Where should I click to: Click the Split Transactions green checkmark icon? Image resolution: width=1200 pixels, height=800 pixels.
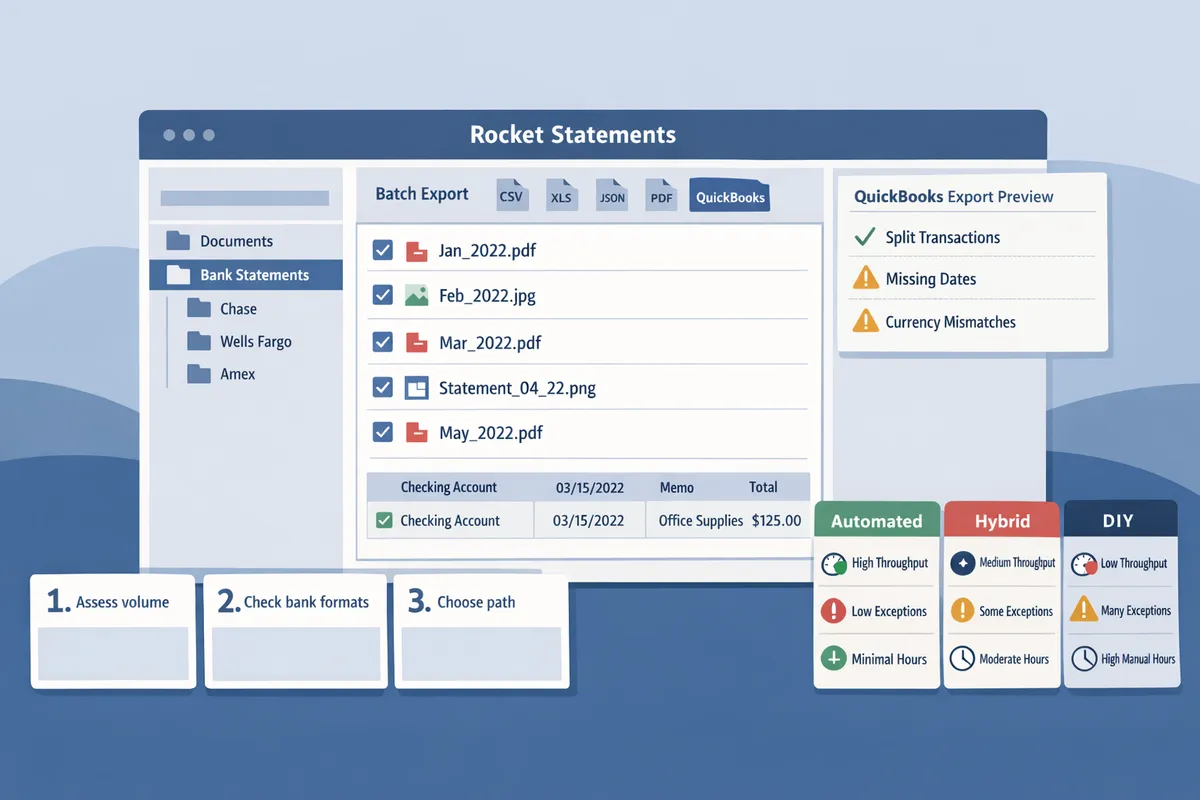[865, 237]
